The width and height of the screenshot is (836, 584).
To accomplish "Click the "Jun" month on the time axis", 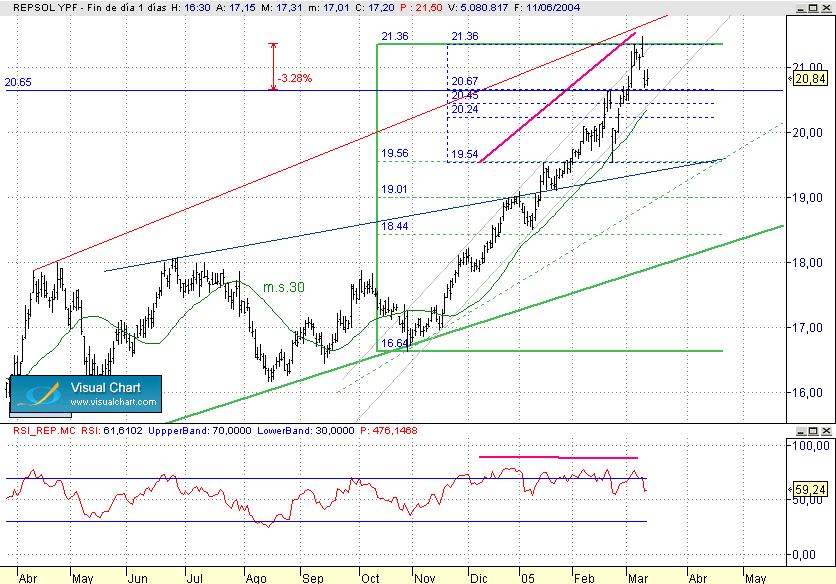I will (x=138, y=578).
